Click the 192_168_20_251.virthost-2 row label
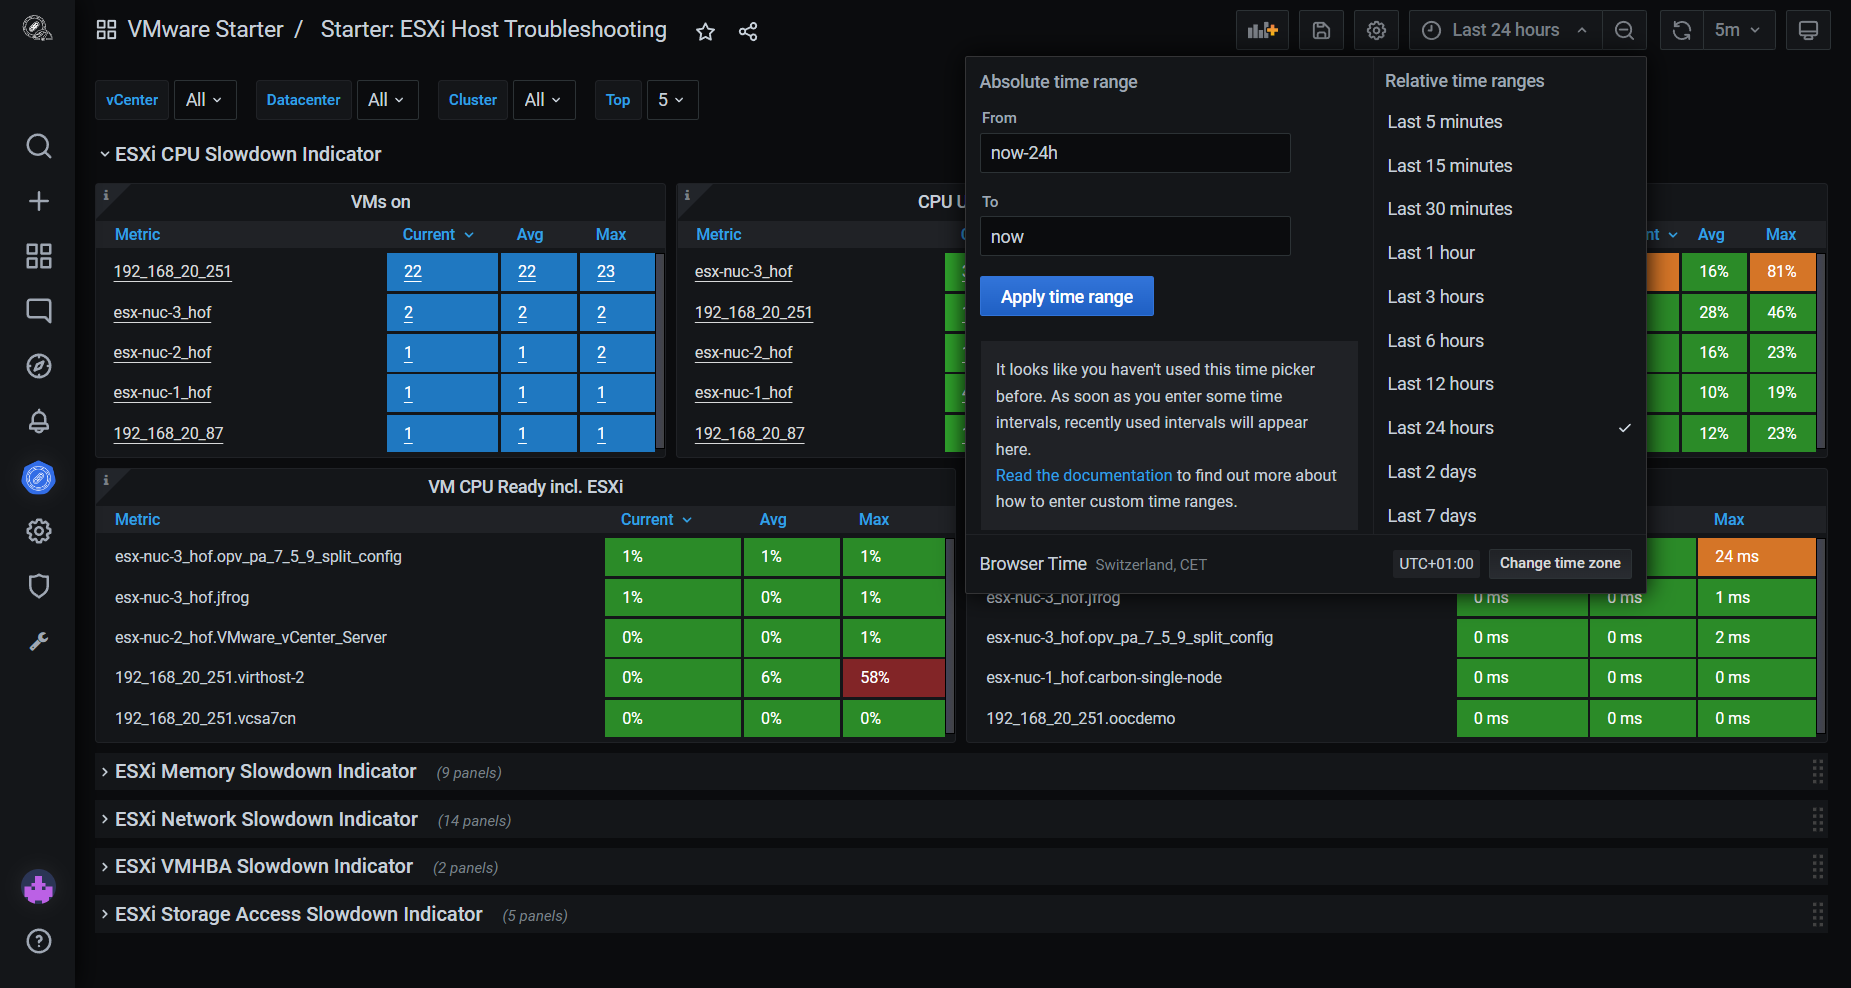 (209, 678)
